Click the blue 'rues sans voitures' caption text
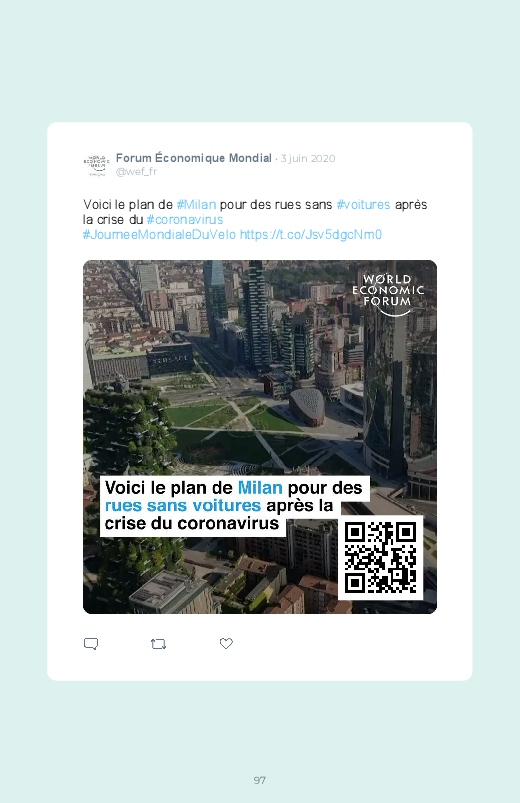Image resolution: width=520 pixels, height=803 pixels. [x=183, y=506]
